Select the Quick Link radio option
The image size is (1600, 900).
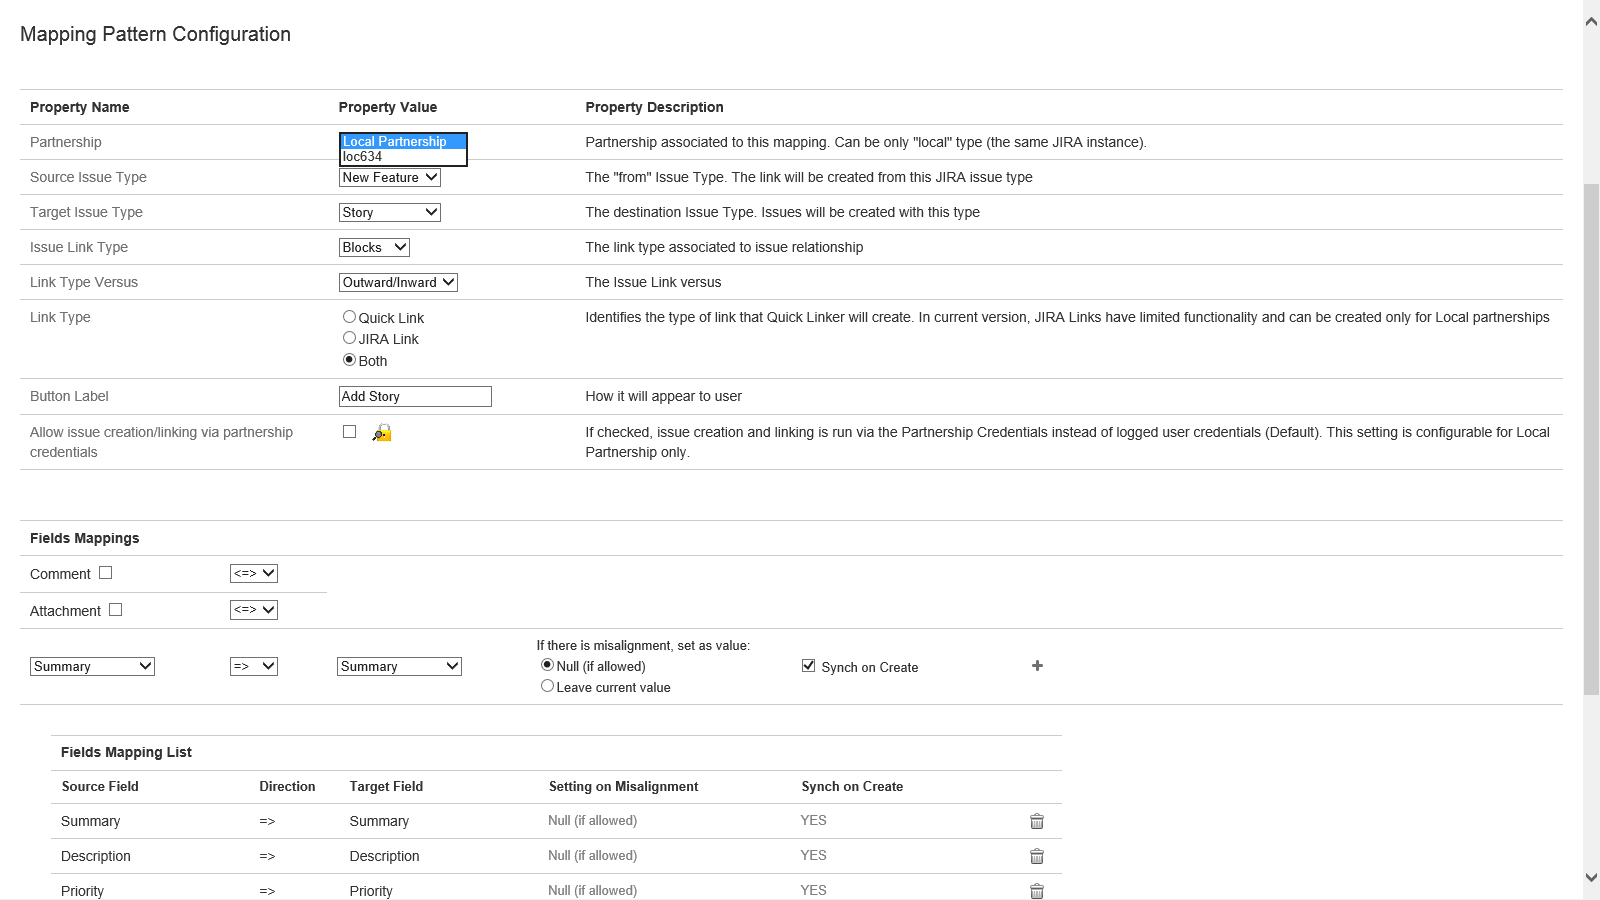tap(349, 317)
